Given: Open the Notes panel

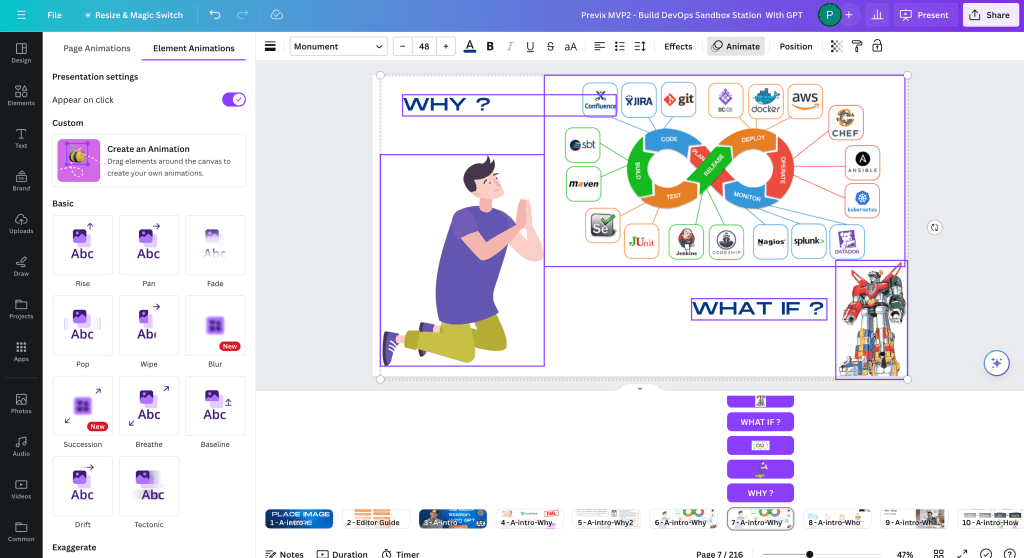Looking at the screenshot, I should pyautogui.click(x=284, y=554).
